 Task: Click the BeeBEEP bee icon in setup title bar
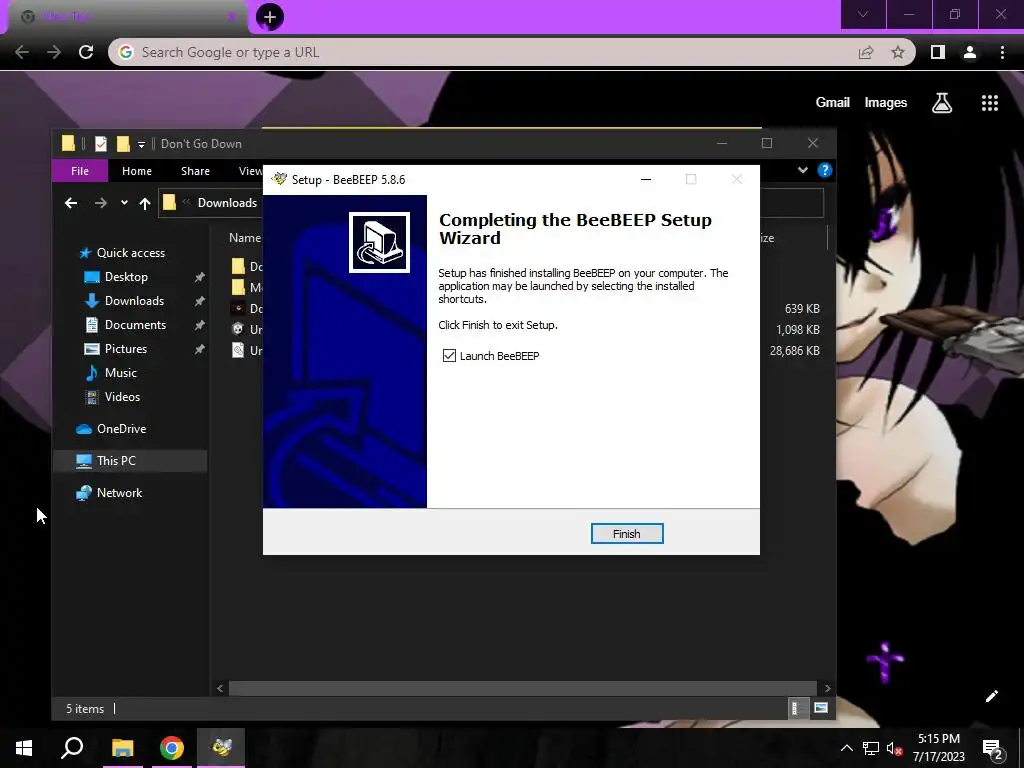(x=280, y=179)
